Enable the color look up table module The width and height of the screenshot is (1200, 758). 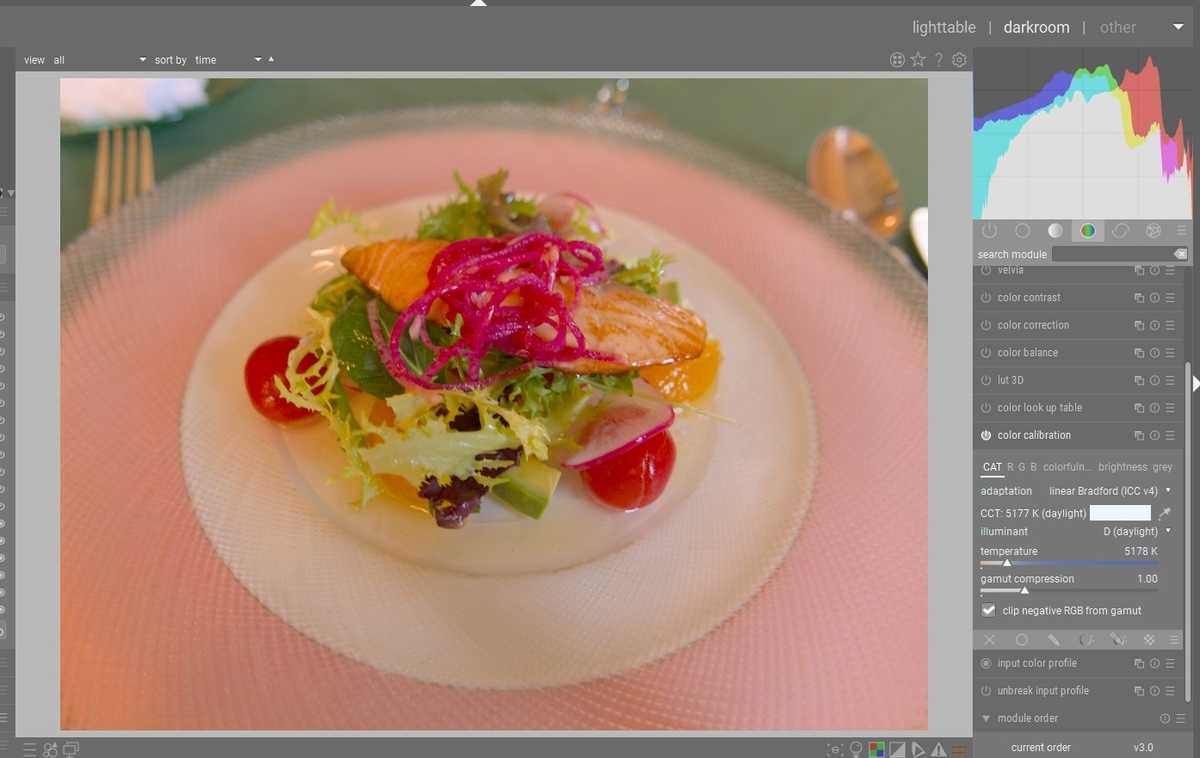tap(986, 408)
